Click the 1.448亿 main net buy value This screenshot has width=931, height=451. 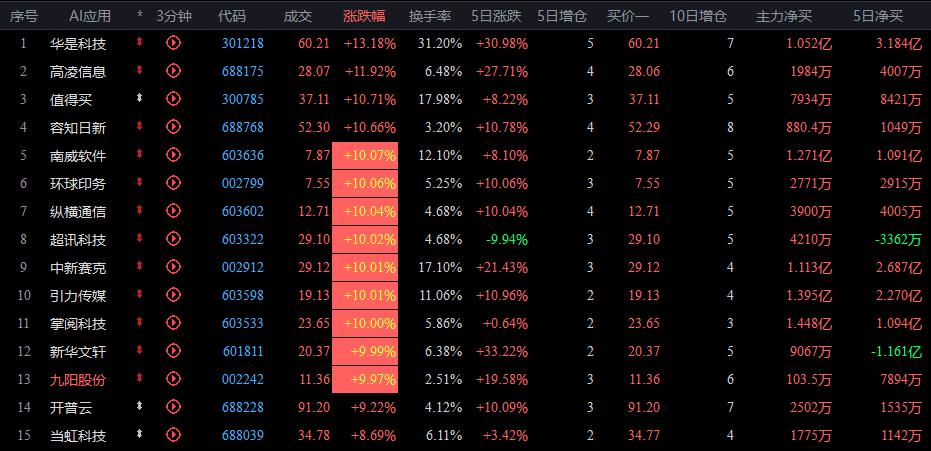(x=808, y=323)
